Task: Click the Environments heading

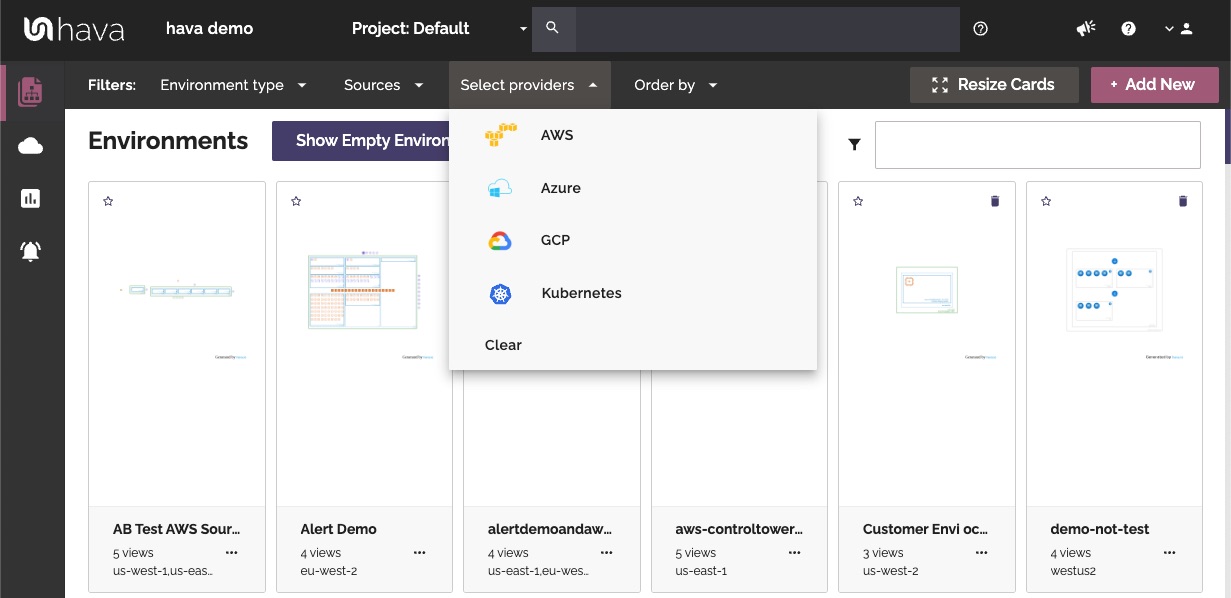Action: click(168, 141)
